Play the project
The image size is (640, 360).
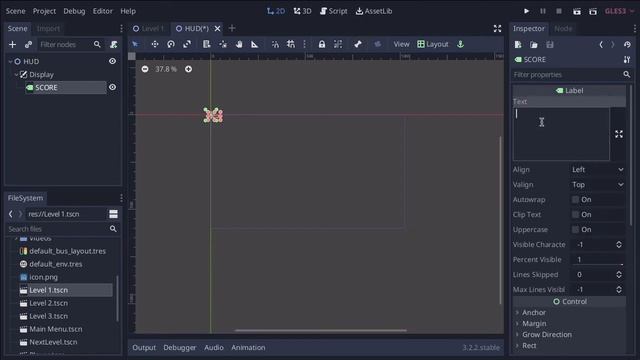click(x=527, y=11)
